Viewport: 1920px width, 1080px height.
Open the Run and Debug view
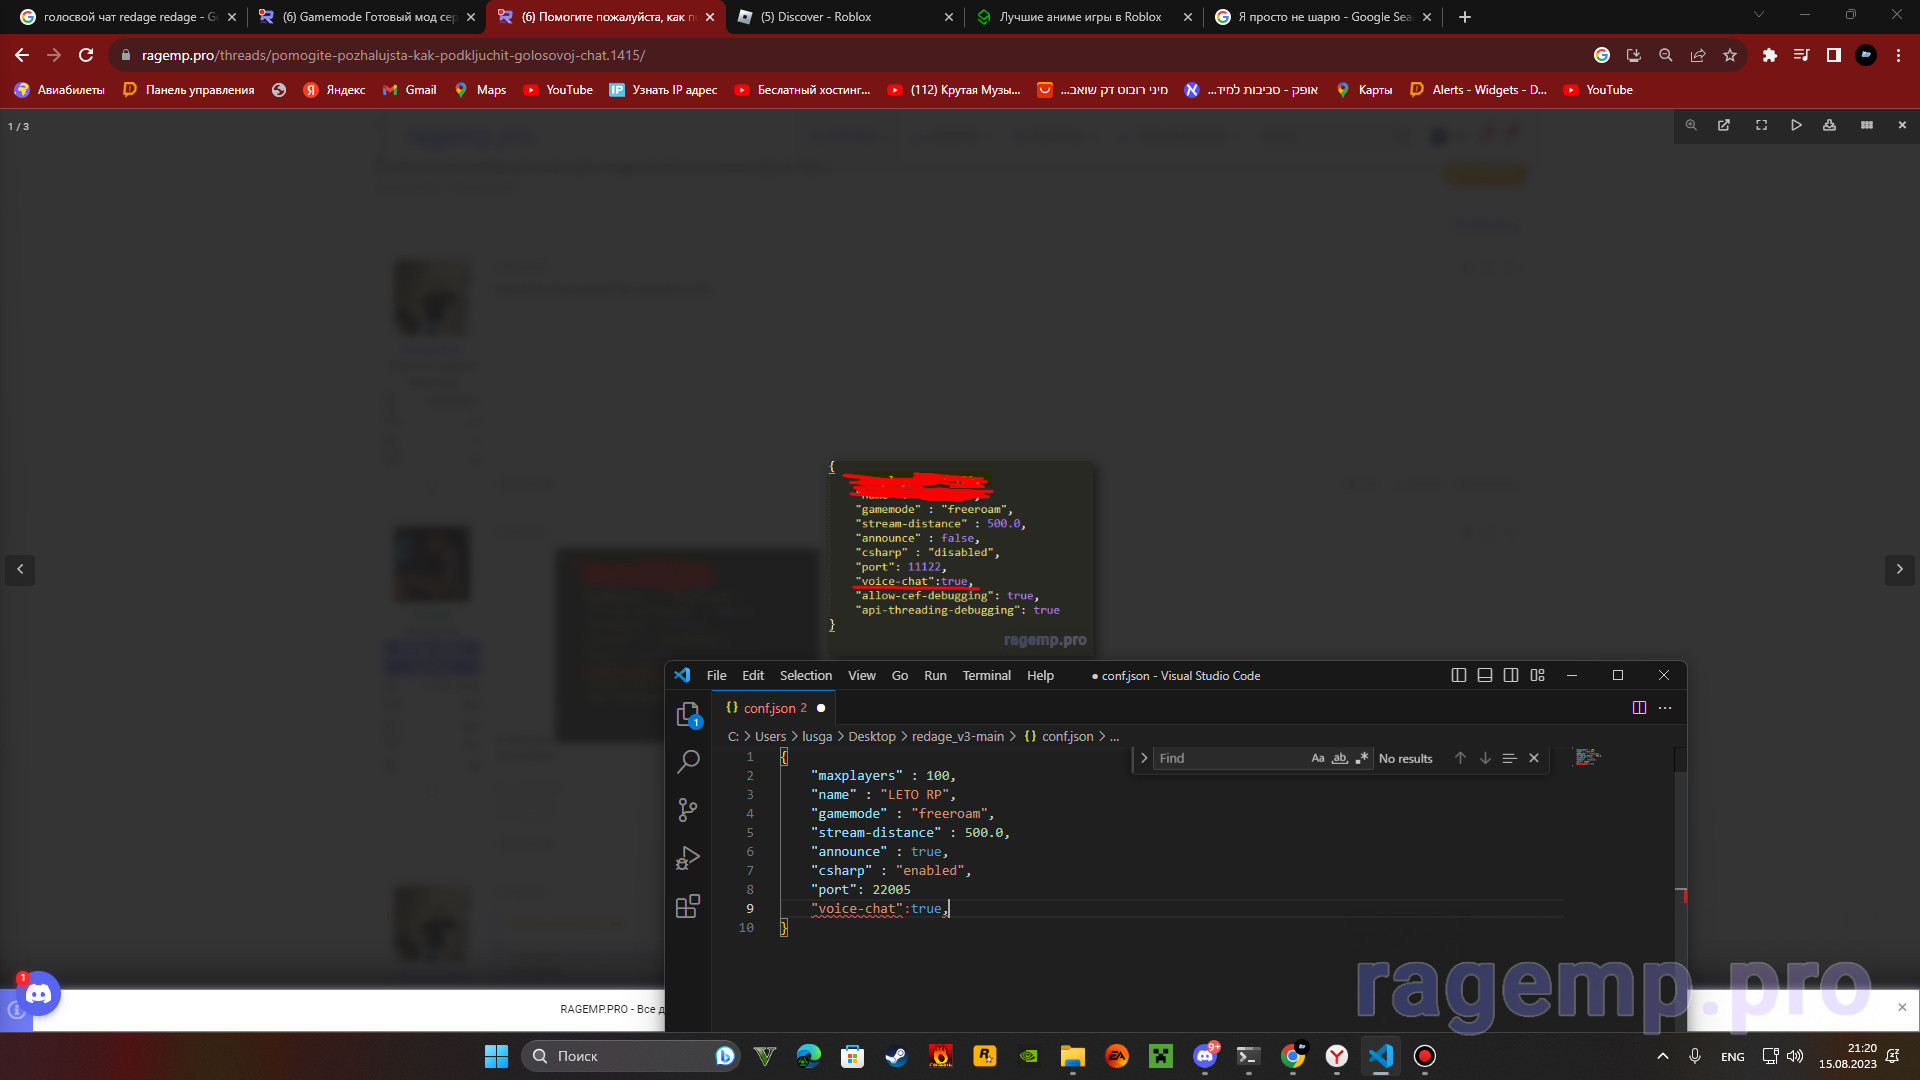click(688, 858)
